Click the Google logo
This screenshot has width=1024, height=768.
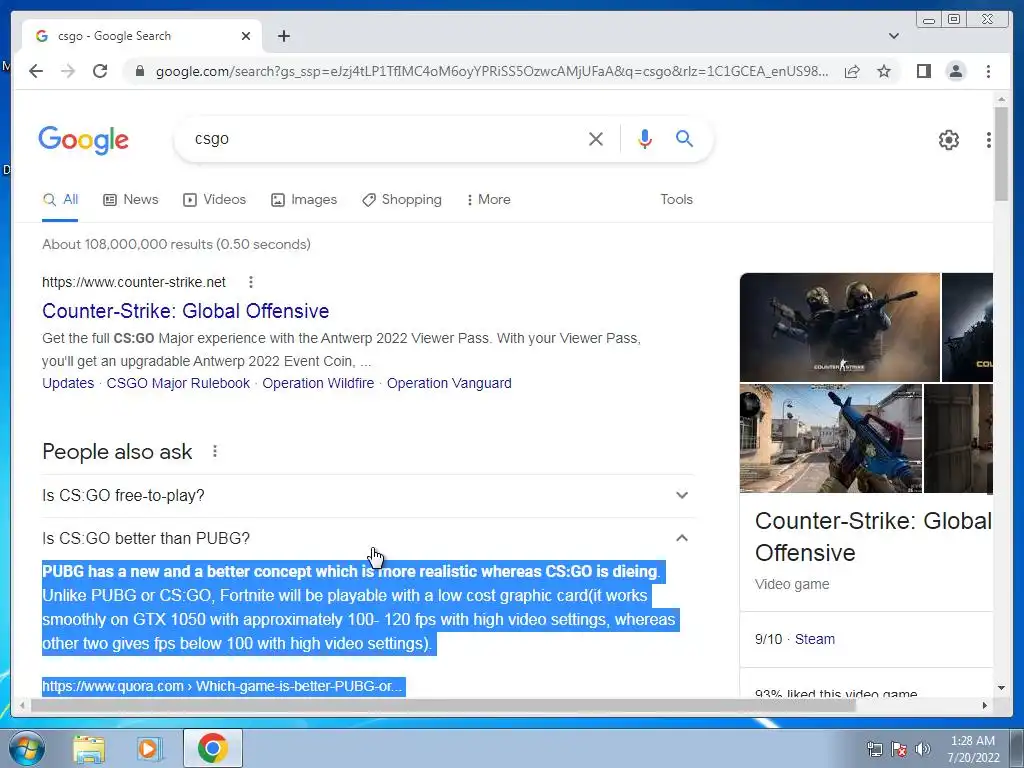84,140
